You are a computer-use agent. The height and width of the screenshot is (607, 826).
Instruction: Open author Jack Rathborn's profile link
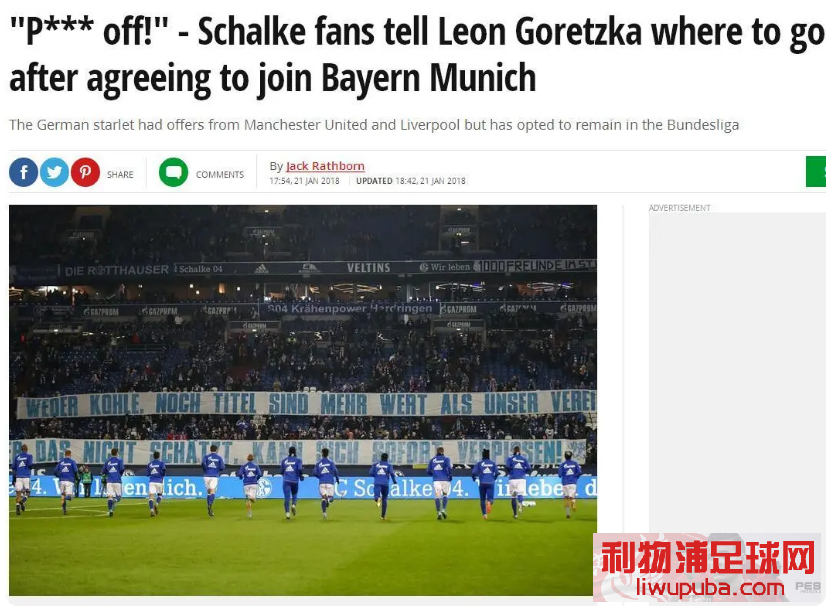click(325, 166)
